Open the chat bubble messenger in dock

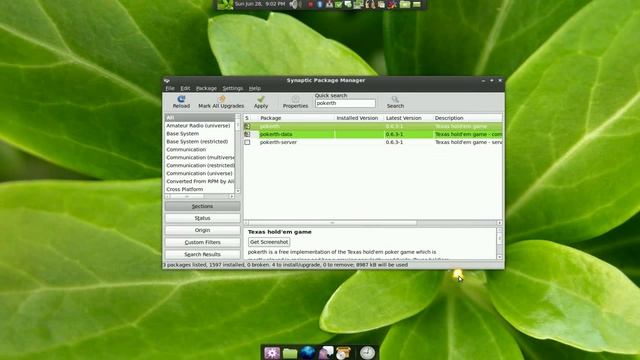[x=326, y=353]
